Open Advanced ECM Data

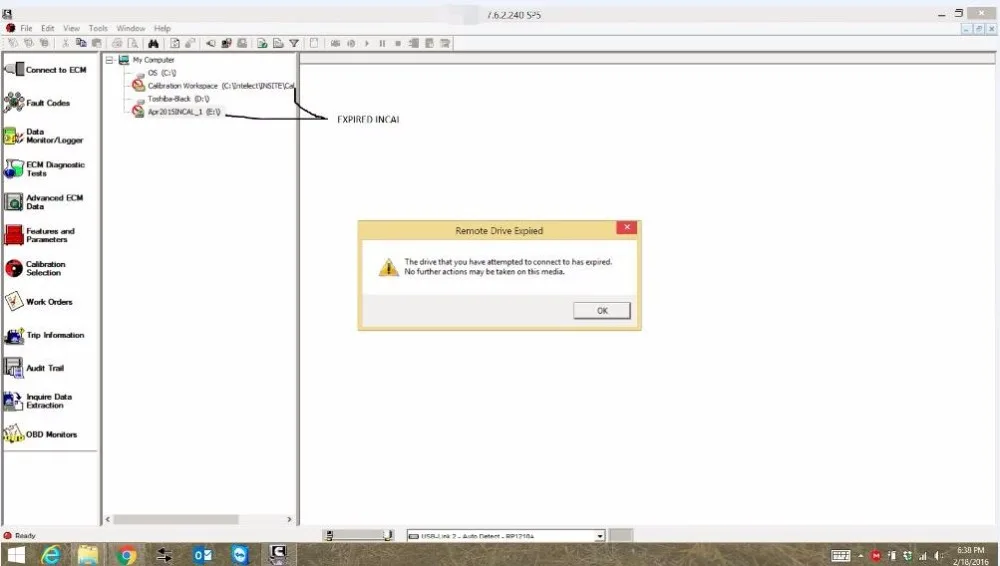tap(44, 202)
